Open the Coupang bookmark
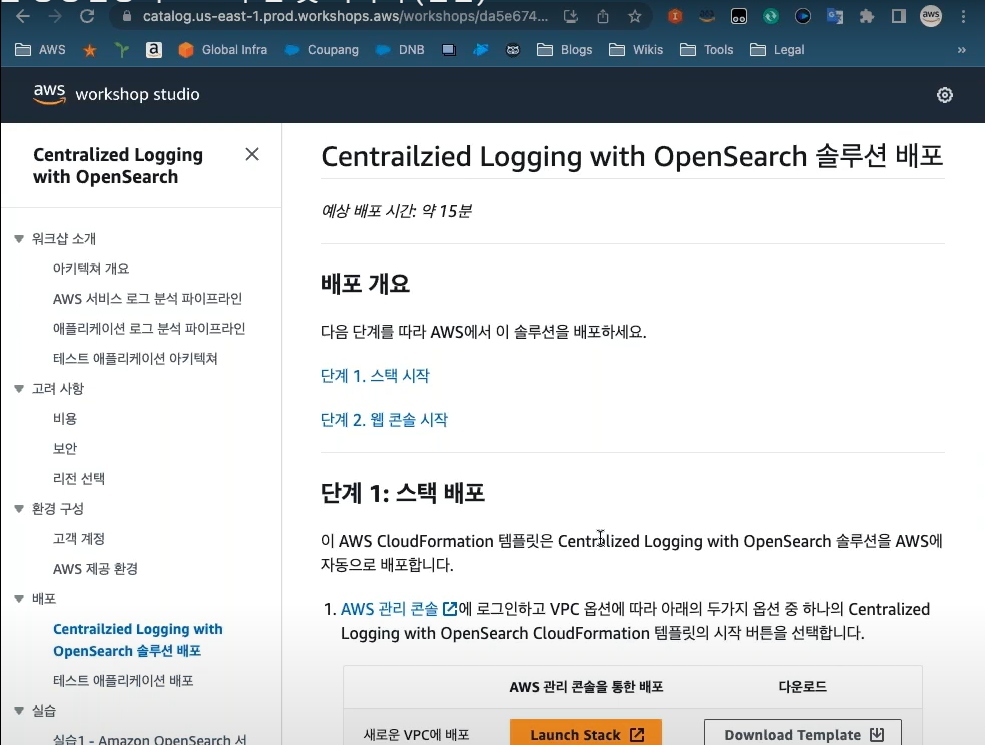Image resolution: width=985 pixels, height=745 pixels. [x=321, y=50]
